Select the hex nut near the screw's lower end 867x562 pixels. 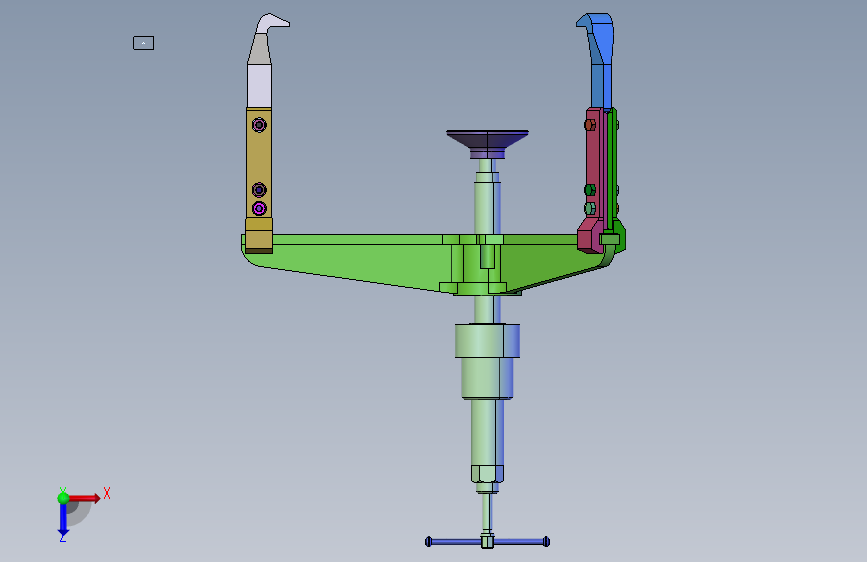(x=487, y=474)
